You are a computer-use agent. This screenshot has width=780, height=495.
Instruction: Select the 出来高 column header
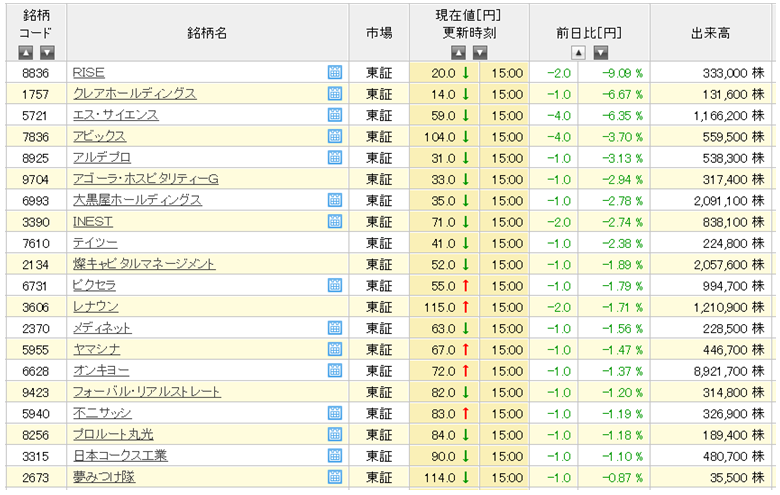pos(711,33)
